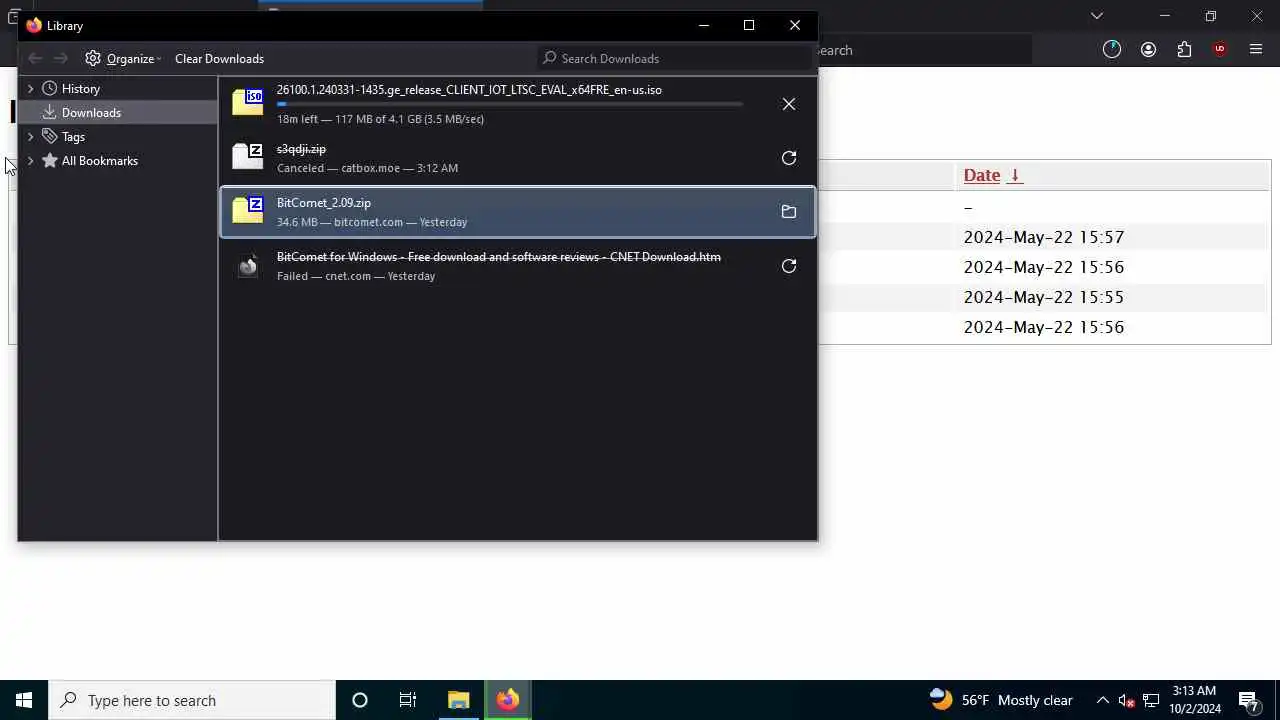
Task: Open Firefox hamburger application menu
Action: (x=1256, y=49)
